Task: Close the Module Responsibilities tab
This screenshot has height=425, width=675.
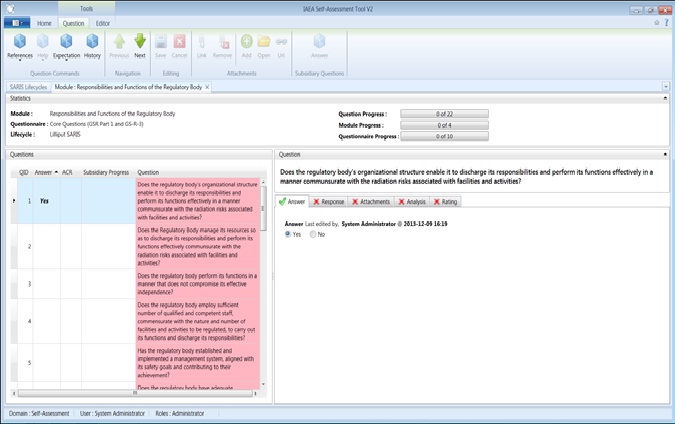Action: tap(207, 87)
